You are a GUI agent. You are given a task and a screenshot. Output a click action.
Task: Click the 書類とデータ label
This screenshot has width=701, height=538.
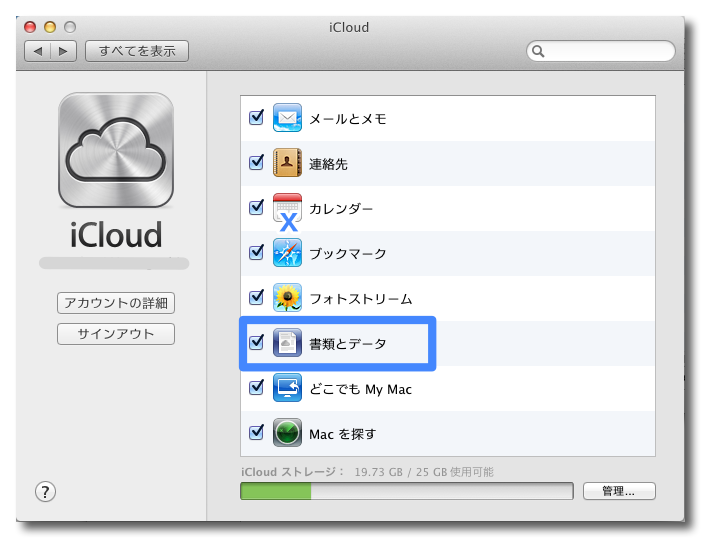[348, 344]
